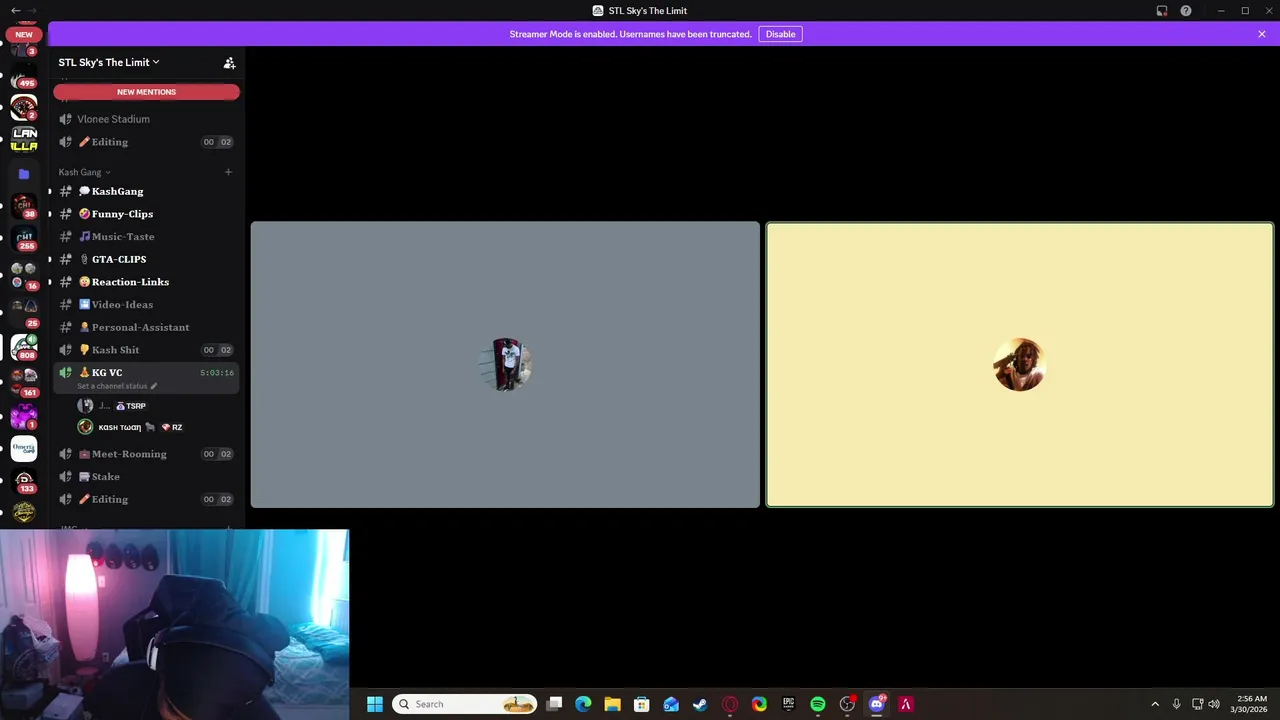The image size is (1280, 720).
Task: Go back using title bar arrow
Action: (x=14, y=10)
